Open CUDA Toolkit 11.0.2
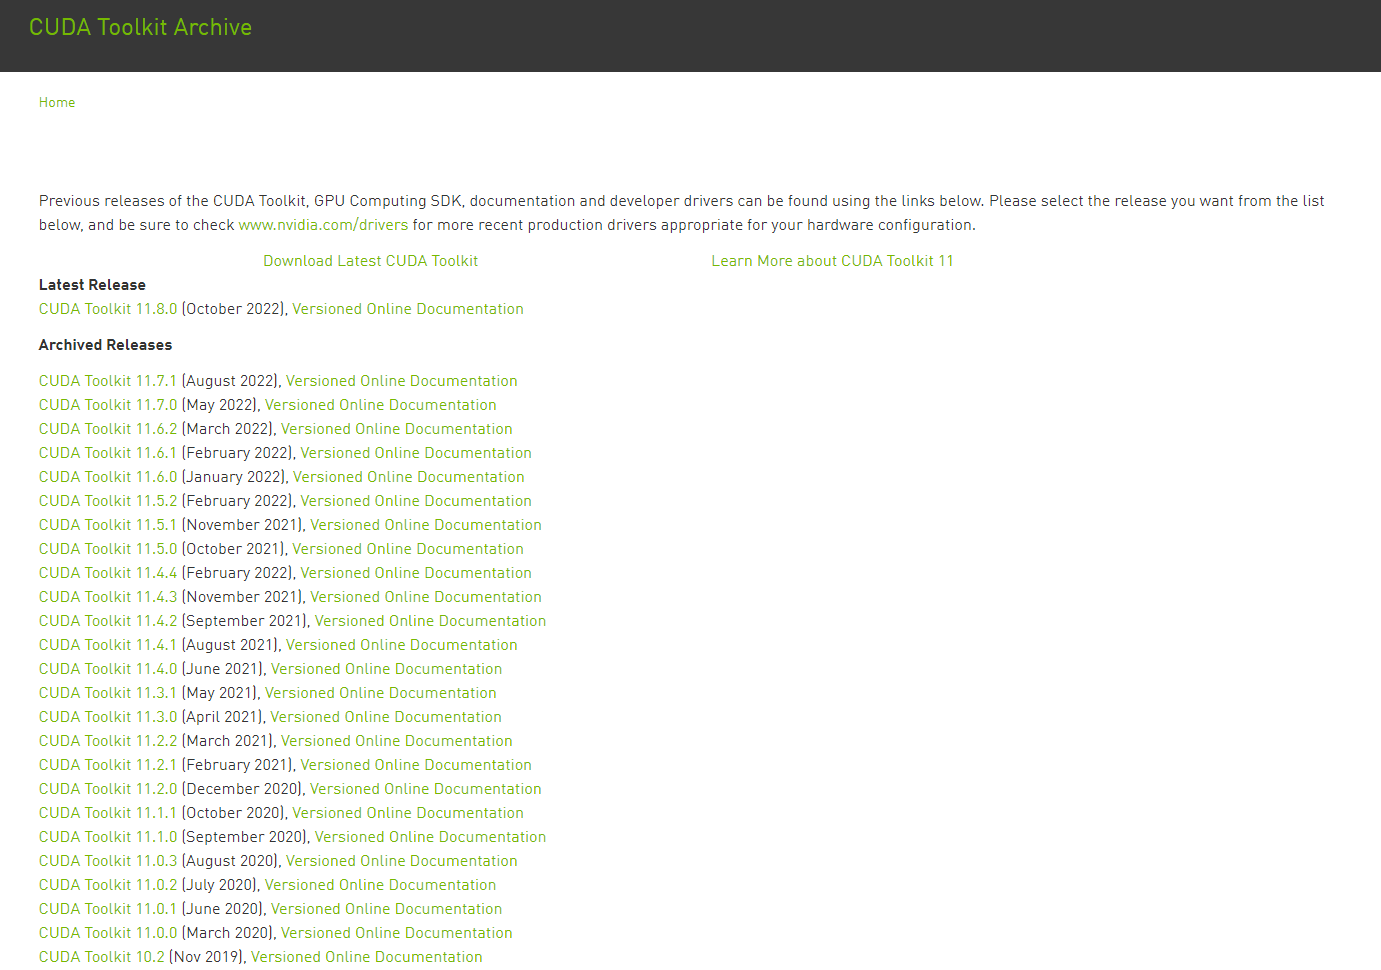 point(108,885)
